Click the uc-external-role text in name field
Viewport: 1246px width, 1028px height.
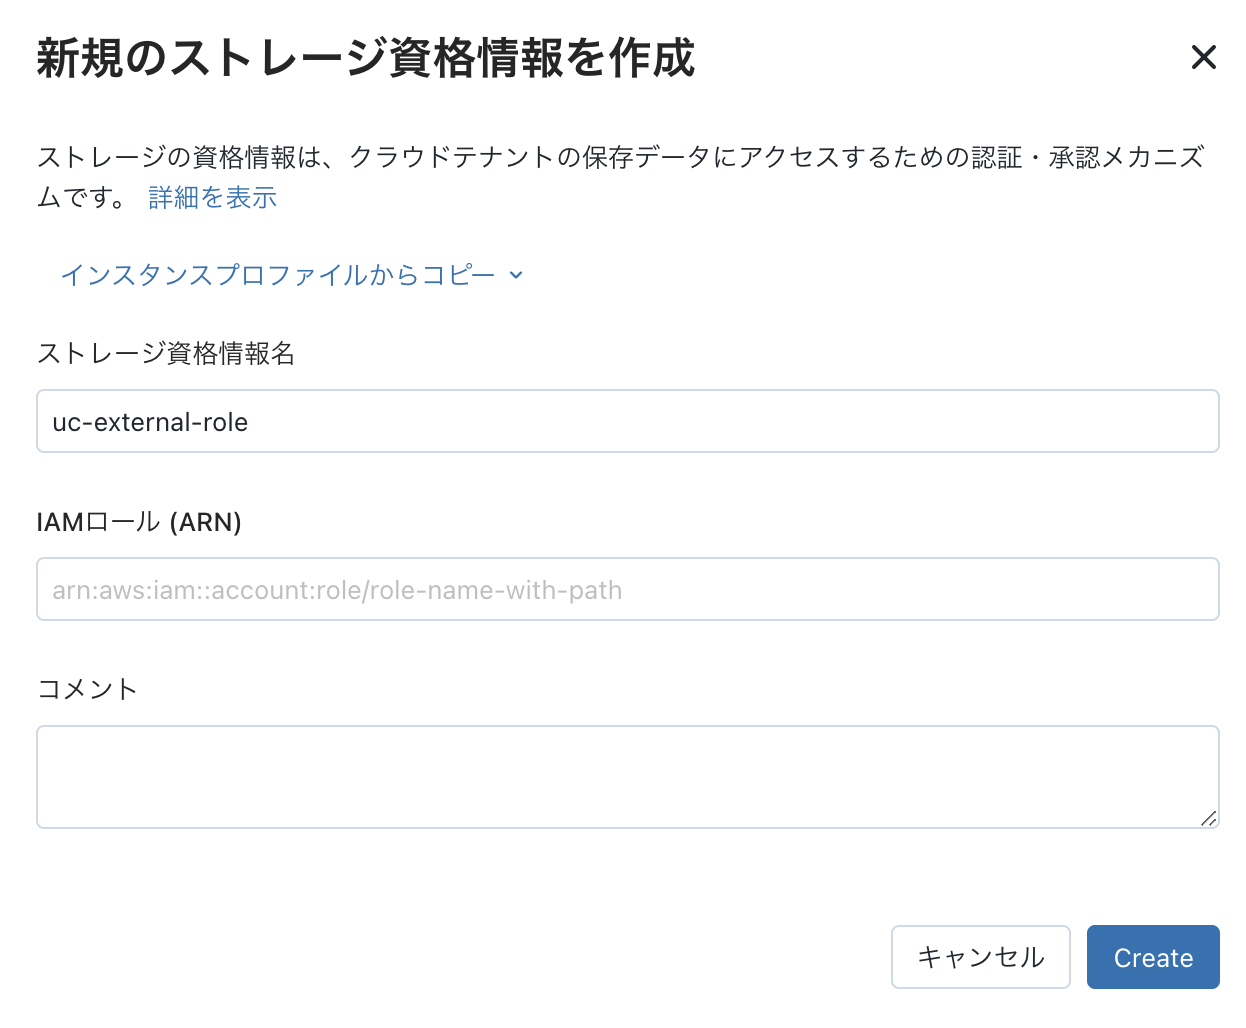point(150,422)
